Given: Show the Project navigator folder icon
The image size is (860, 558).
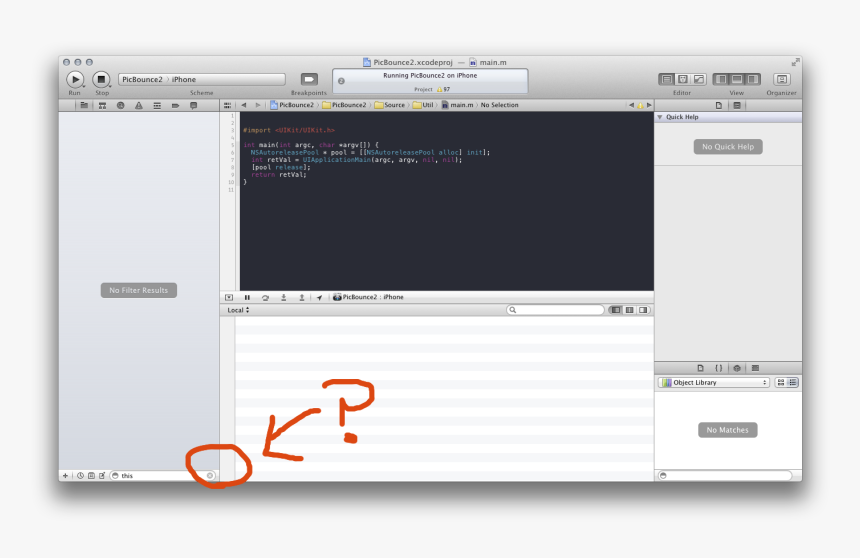Looking at the screenshot, I should pyautogui.click(x=84, y=105).
